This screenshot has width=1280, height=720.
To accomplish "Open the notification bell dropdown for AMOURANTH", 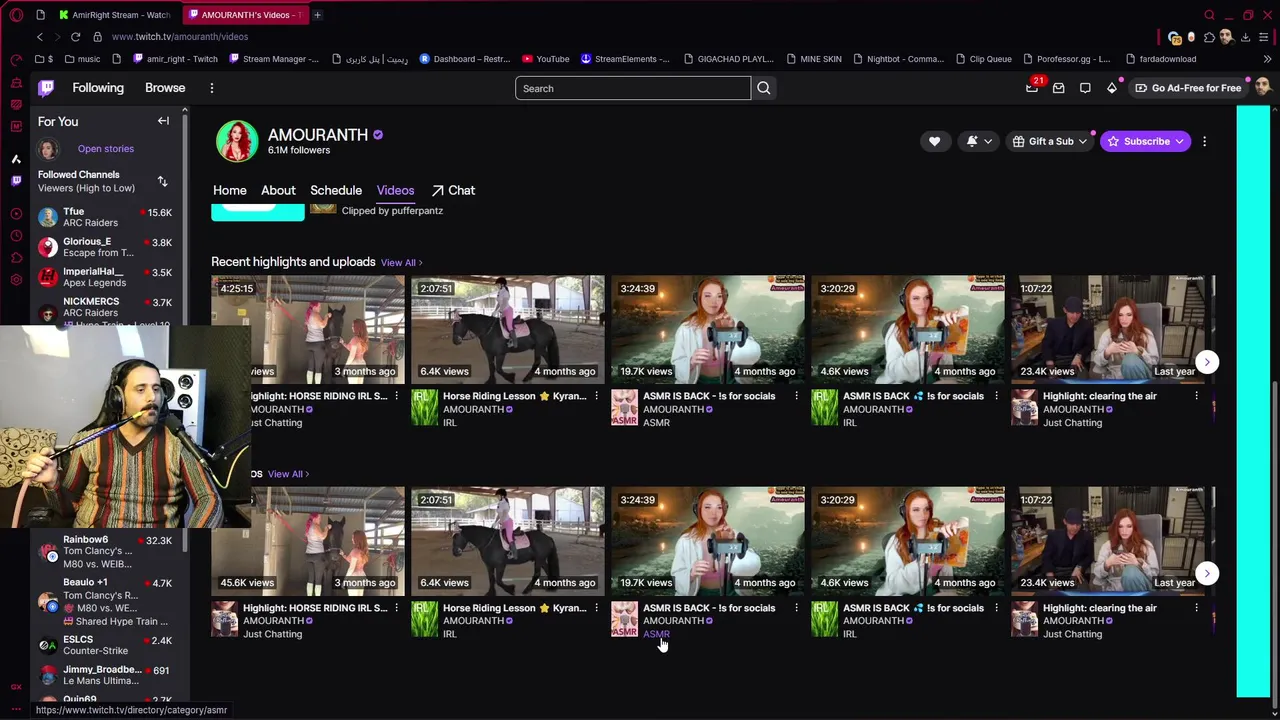I will [x=979, y=141].
